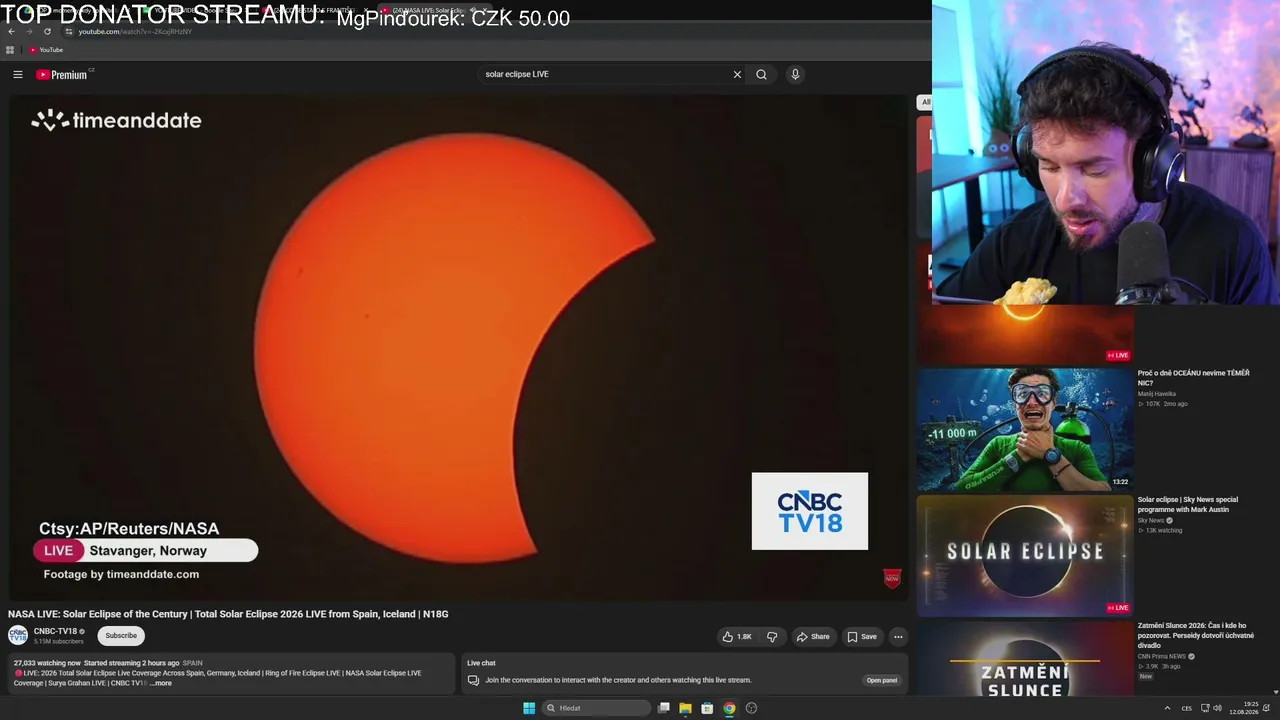Open Task View on the taskbar
The width and height of the screenshot is (1280, 720).
coord(663,708)
